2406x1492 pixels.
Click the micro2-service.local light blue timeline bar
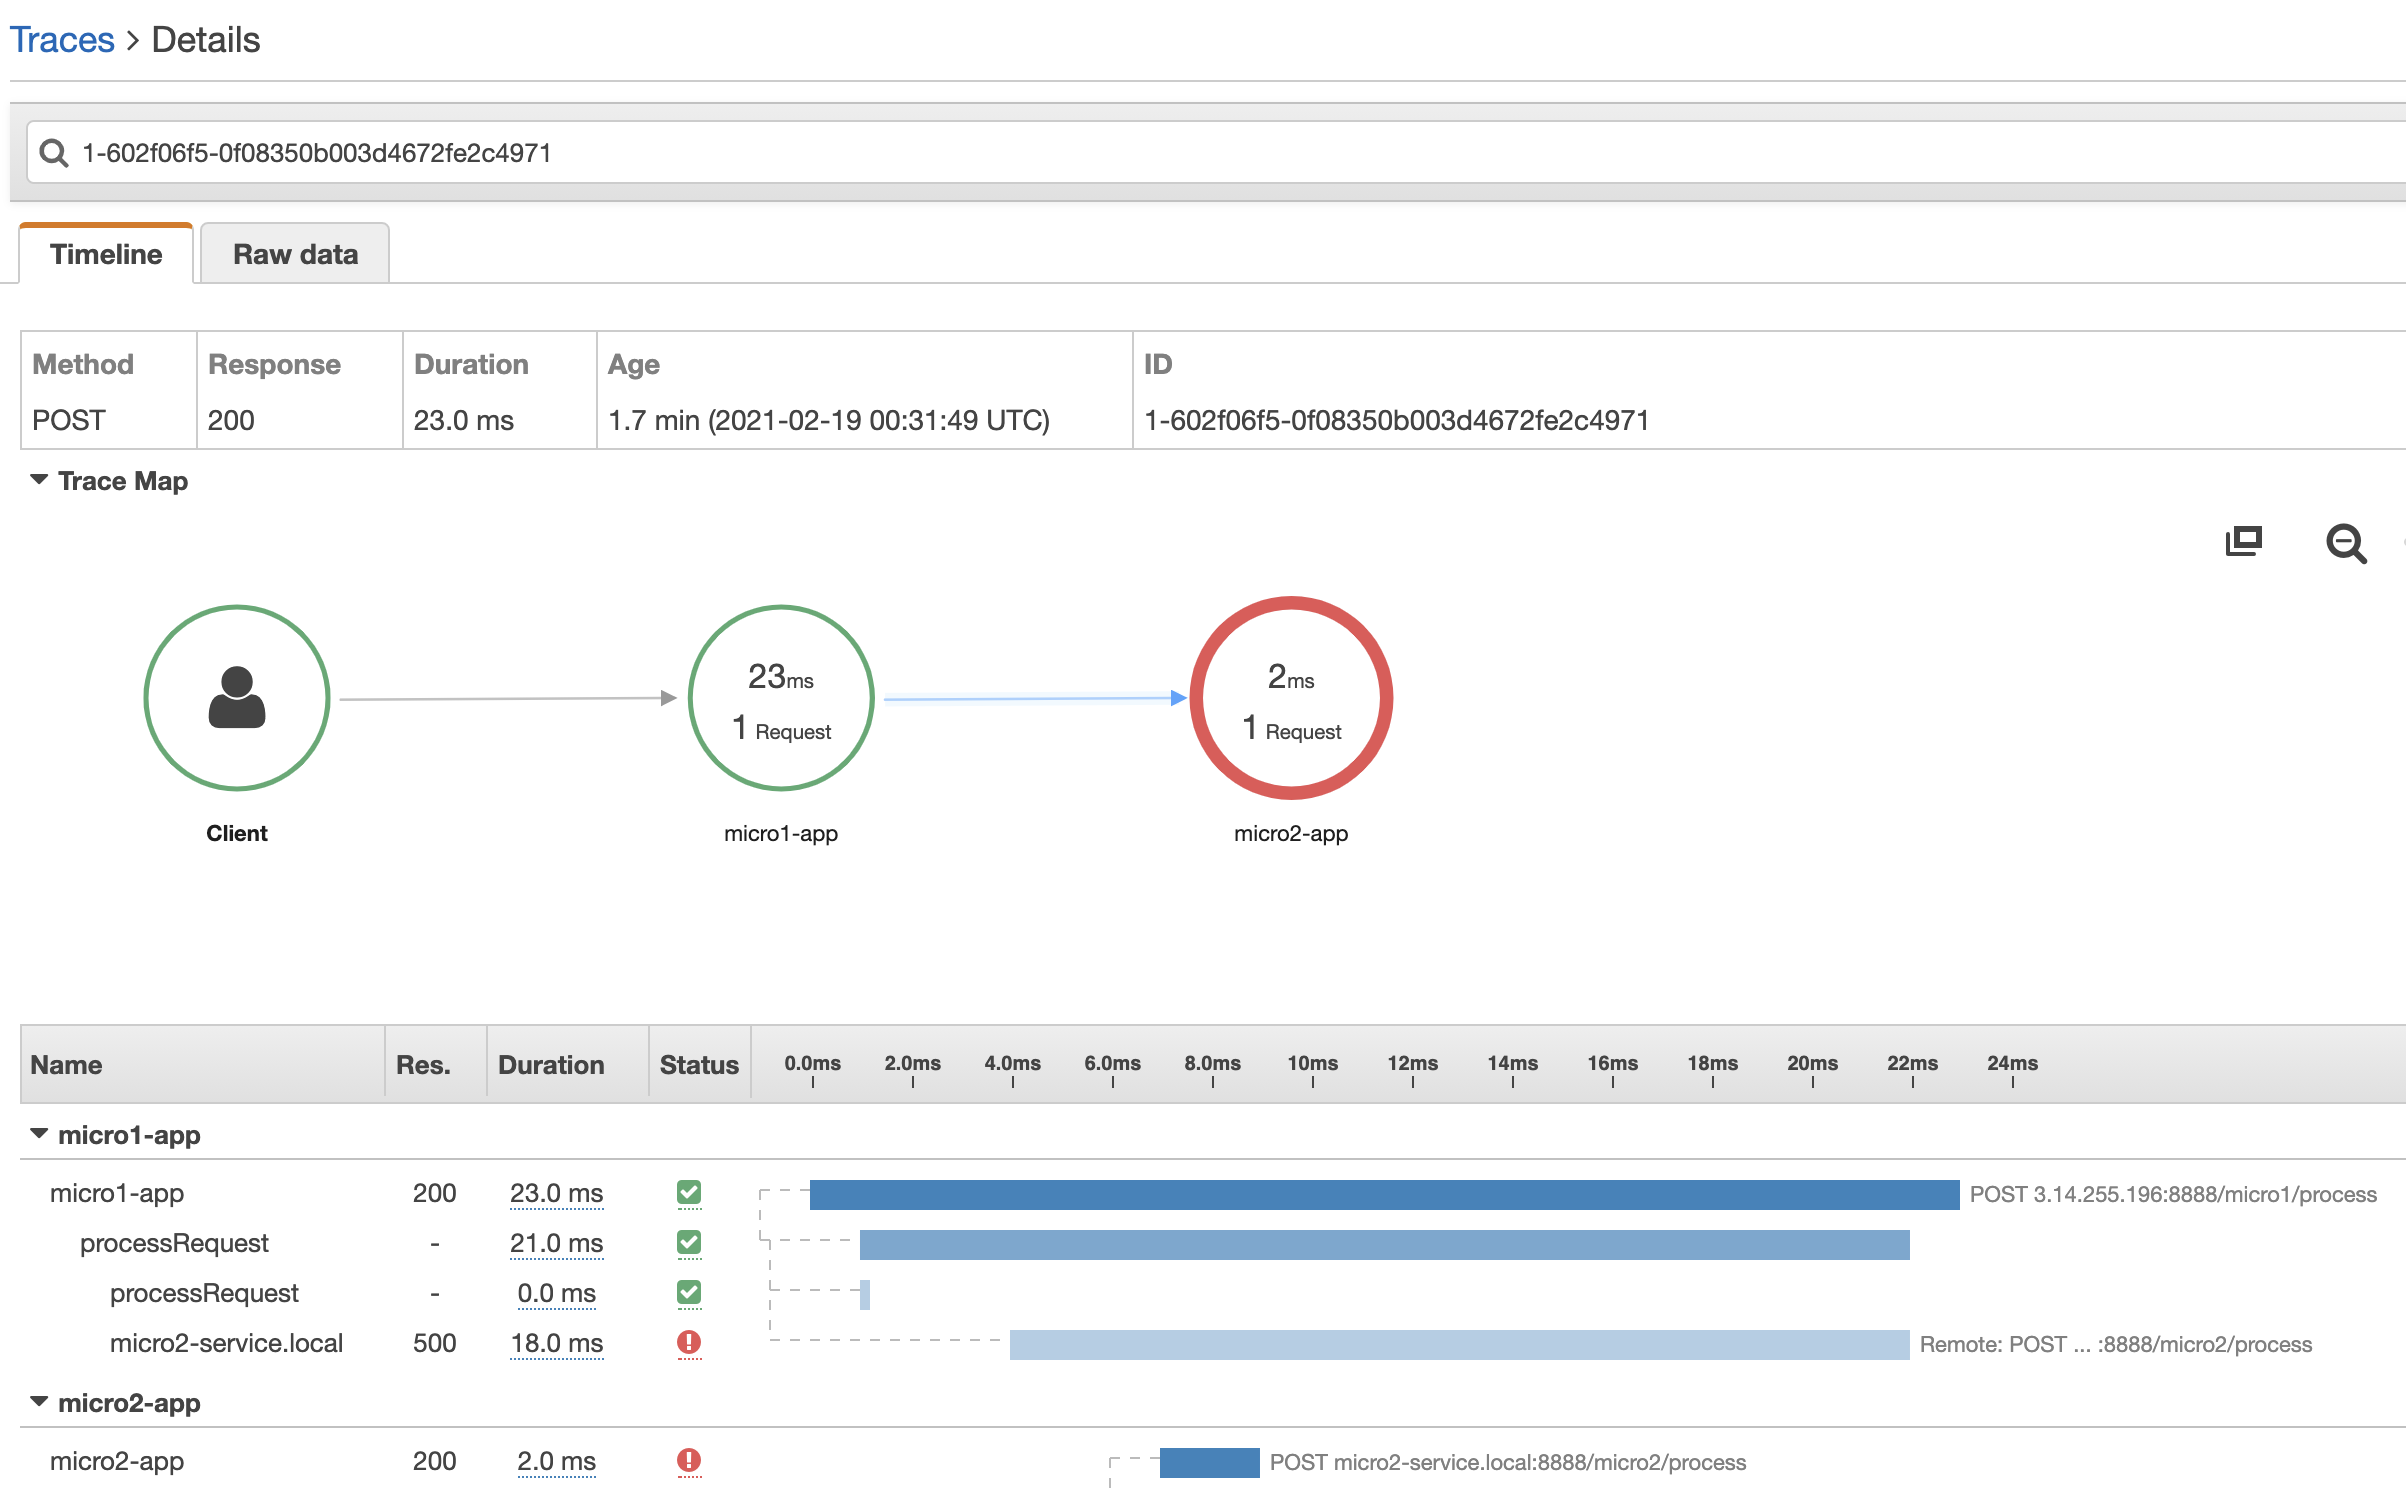[1458, 1344]
